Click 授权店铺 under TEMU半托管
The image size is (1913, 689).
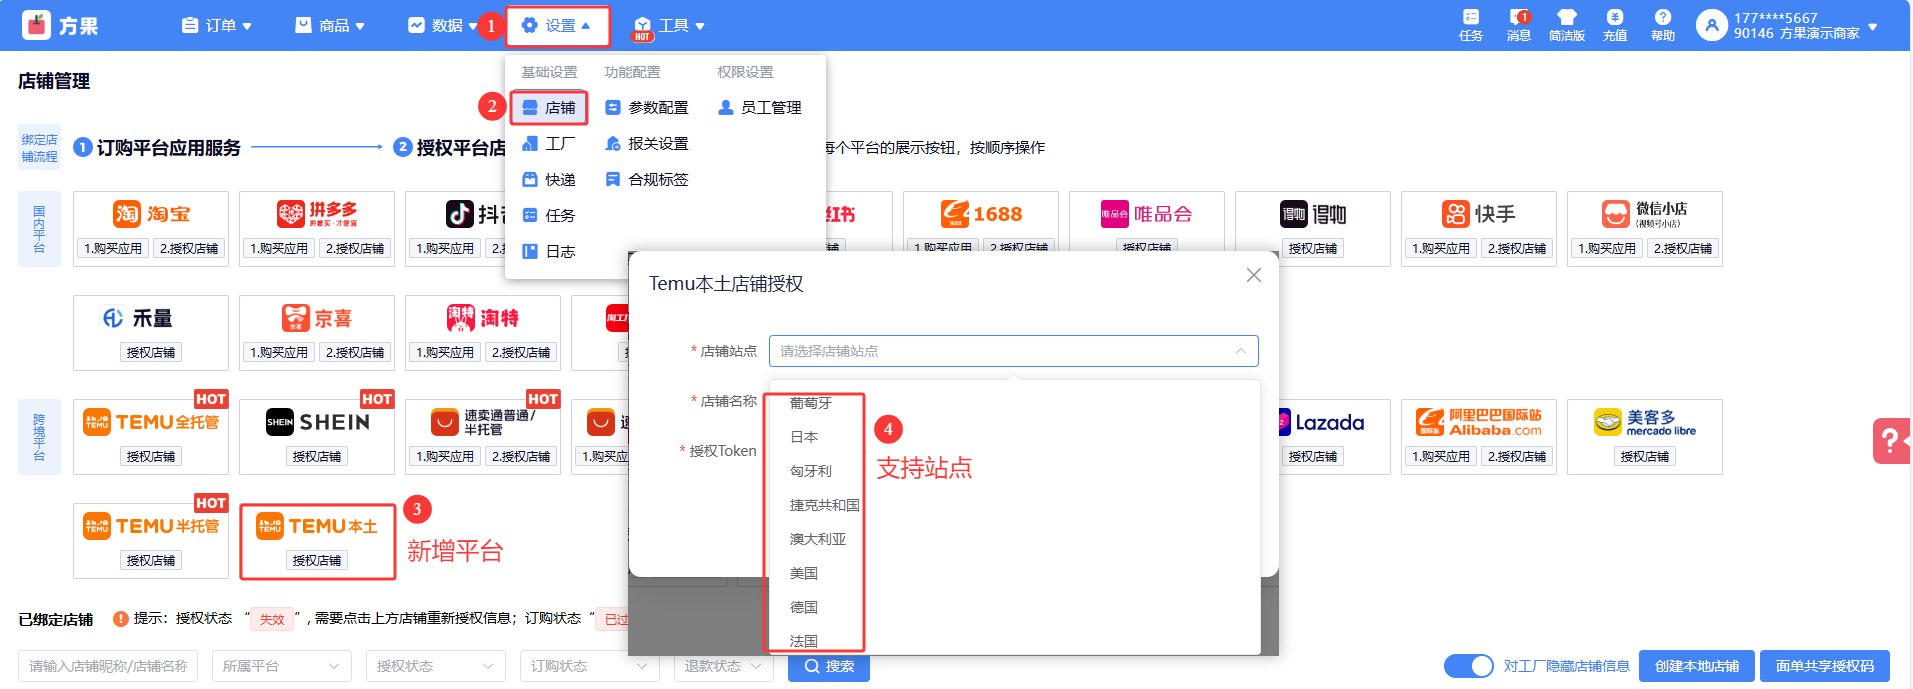(x=151, y=561)
